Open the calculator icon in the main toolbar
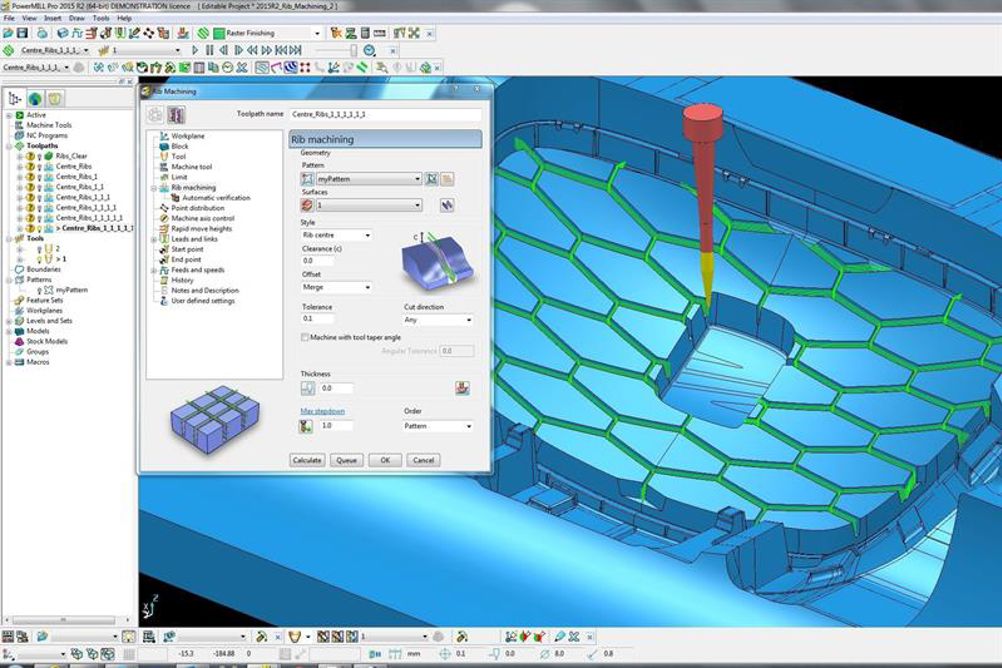1002x668 pixels. point(365,33)
